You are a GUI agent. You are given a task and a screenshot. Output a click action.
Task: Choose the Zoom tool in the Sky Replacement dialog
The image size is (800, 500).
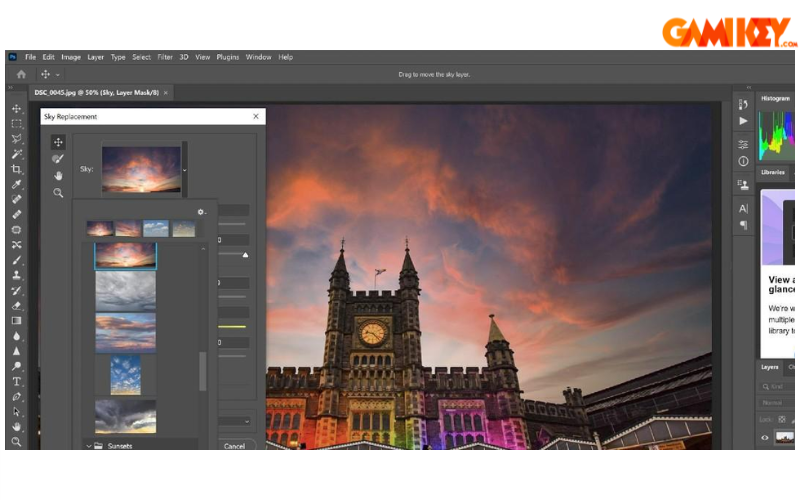58,193
